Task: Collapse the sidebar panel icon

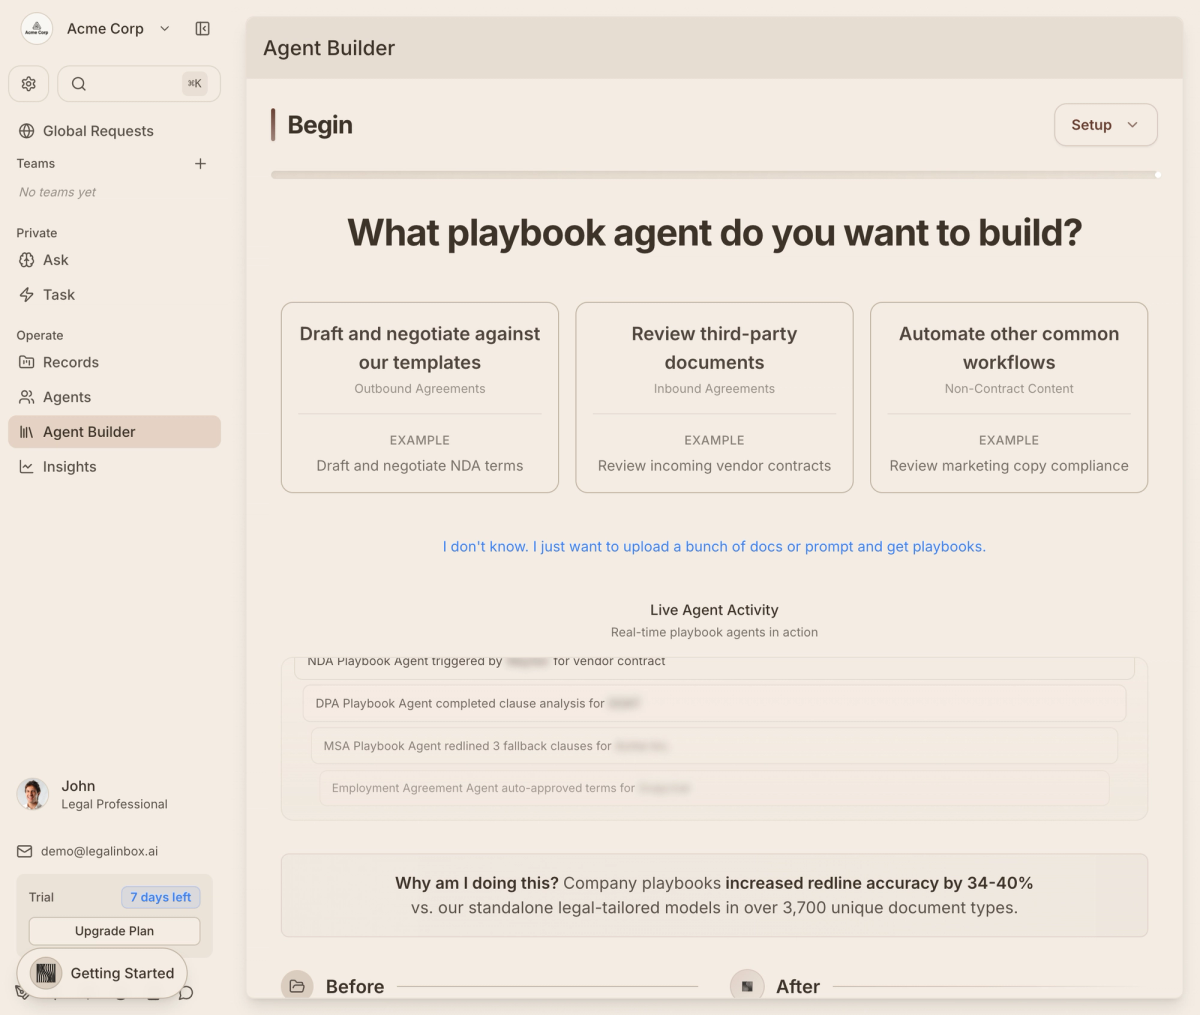Action: pos(203,29)
